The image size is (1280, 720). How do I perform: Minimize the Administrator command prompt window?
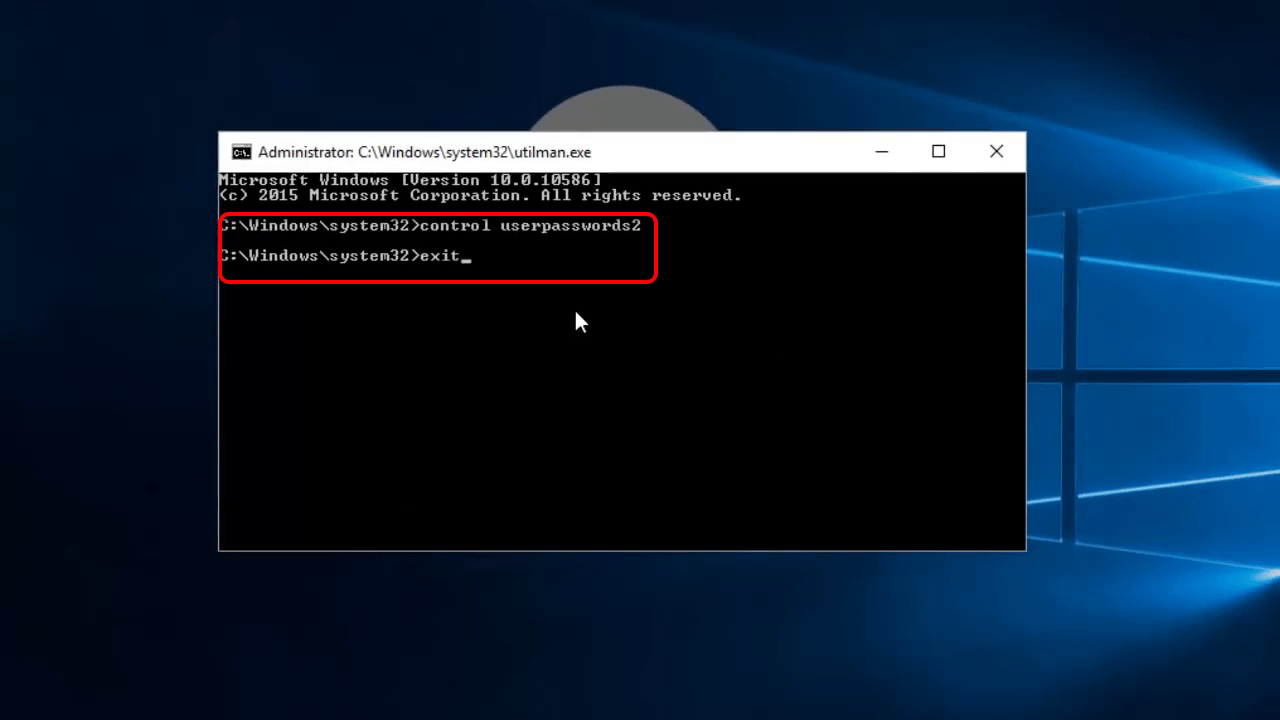[881, 152]
